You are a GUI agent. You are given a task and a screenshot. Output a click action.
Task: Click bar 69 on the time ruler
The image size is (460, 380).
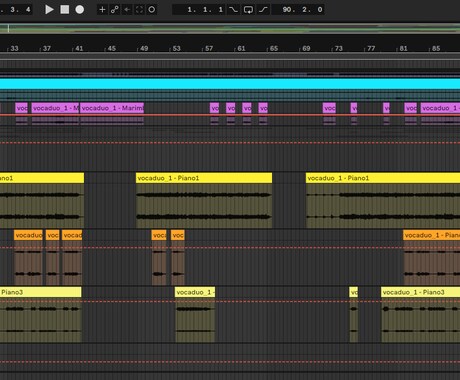click(306, 49)
